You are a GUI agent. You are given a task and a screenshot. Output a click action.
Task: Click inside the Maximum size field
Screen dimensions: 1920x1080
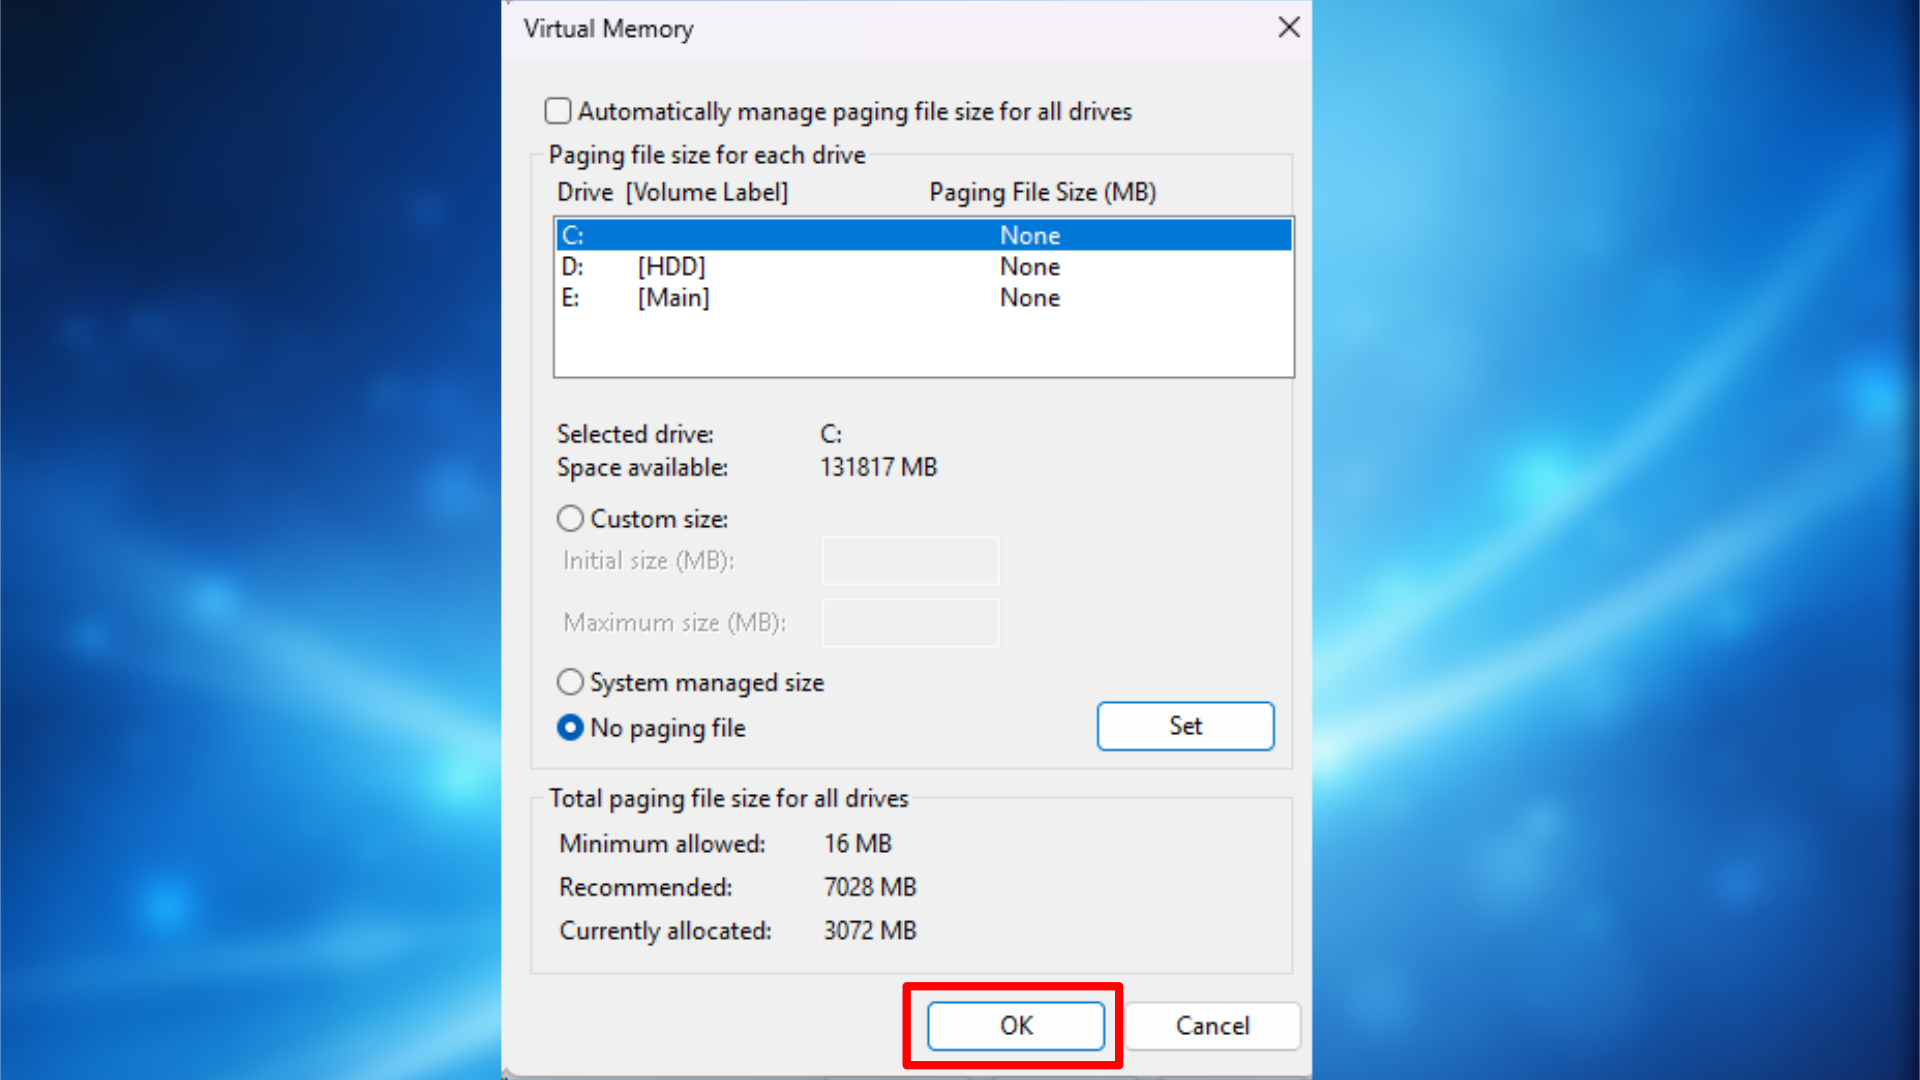coord(909,622)
